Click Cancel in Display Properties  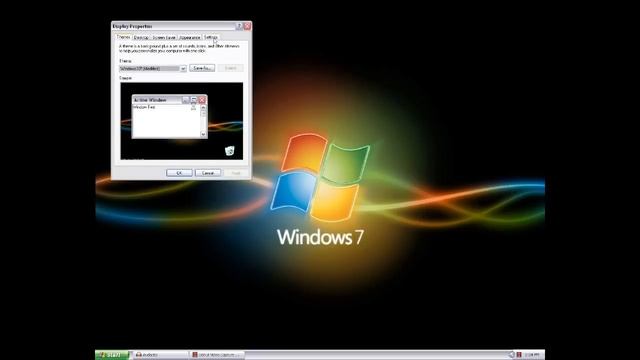coord(208,173)
